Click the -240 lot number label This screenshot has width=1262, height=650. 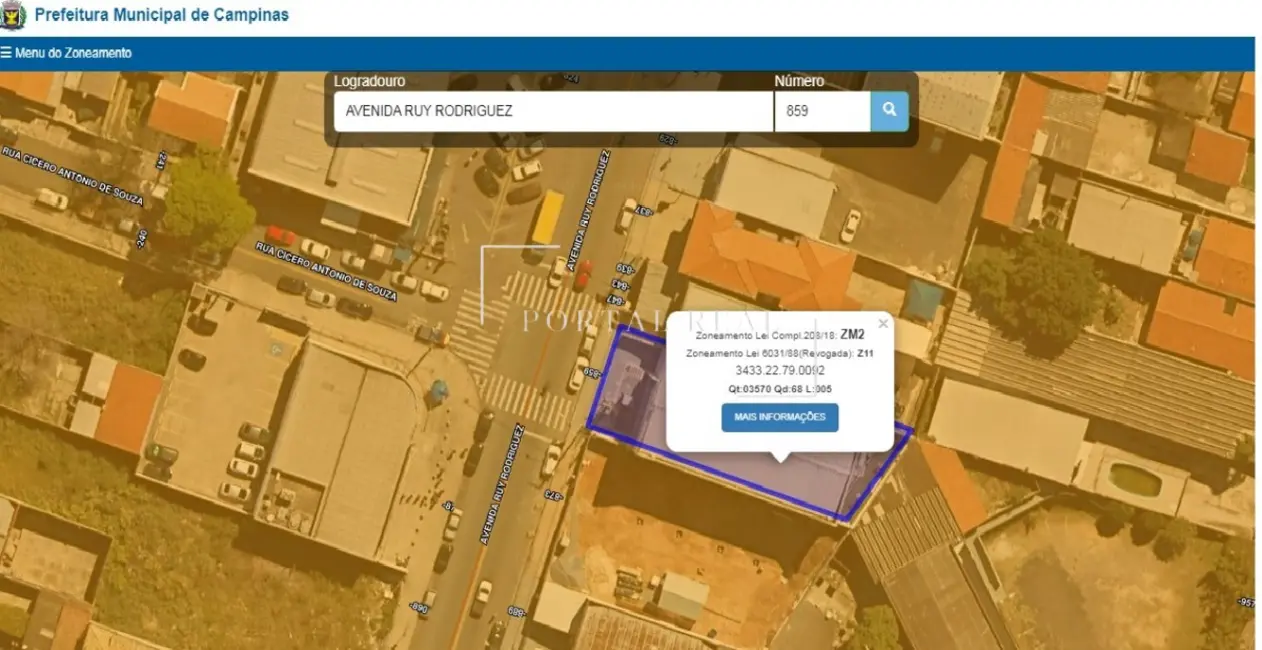[x=141, y=239]
